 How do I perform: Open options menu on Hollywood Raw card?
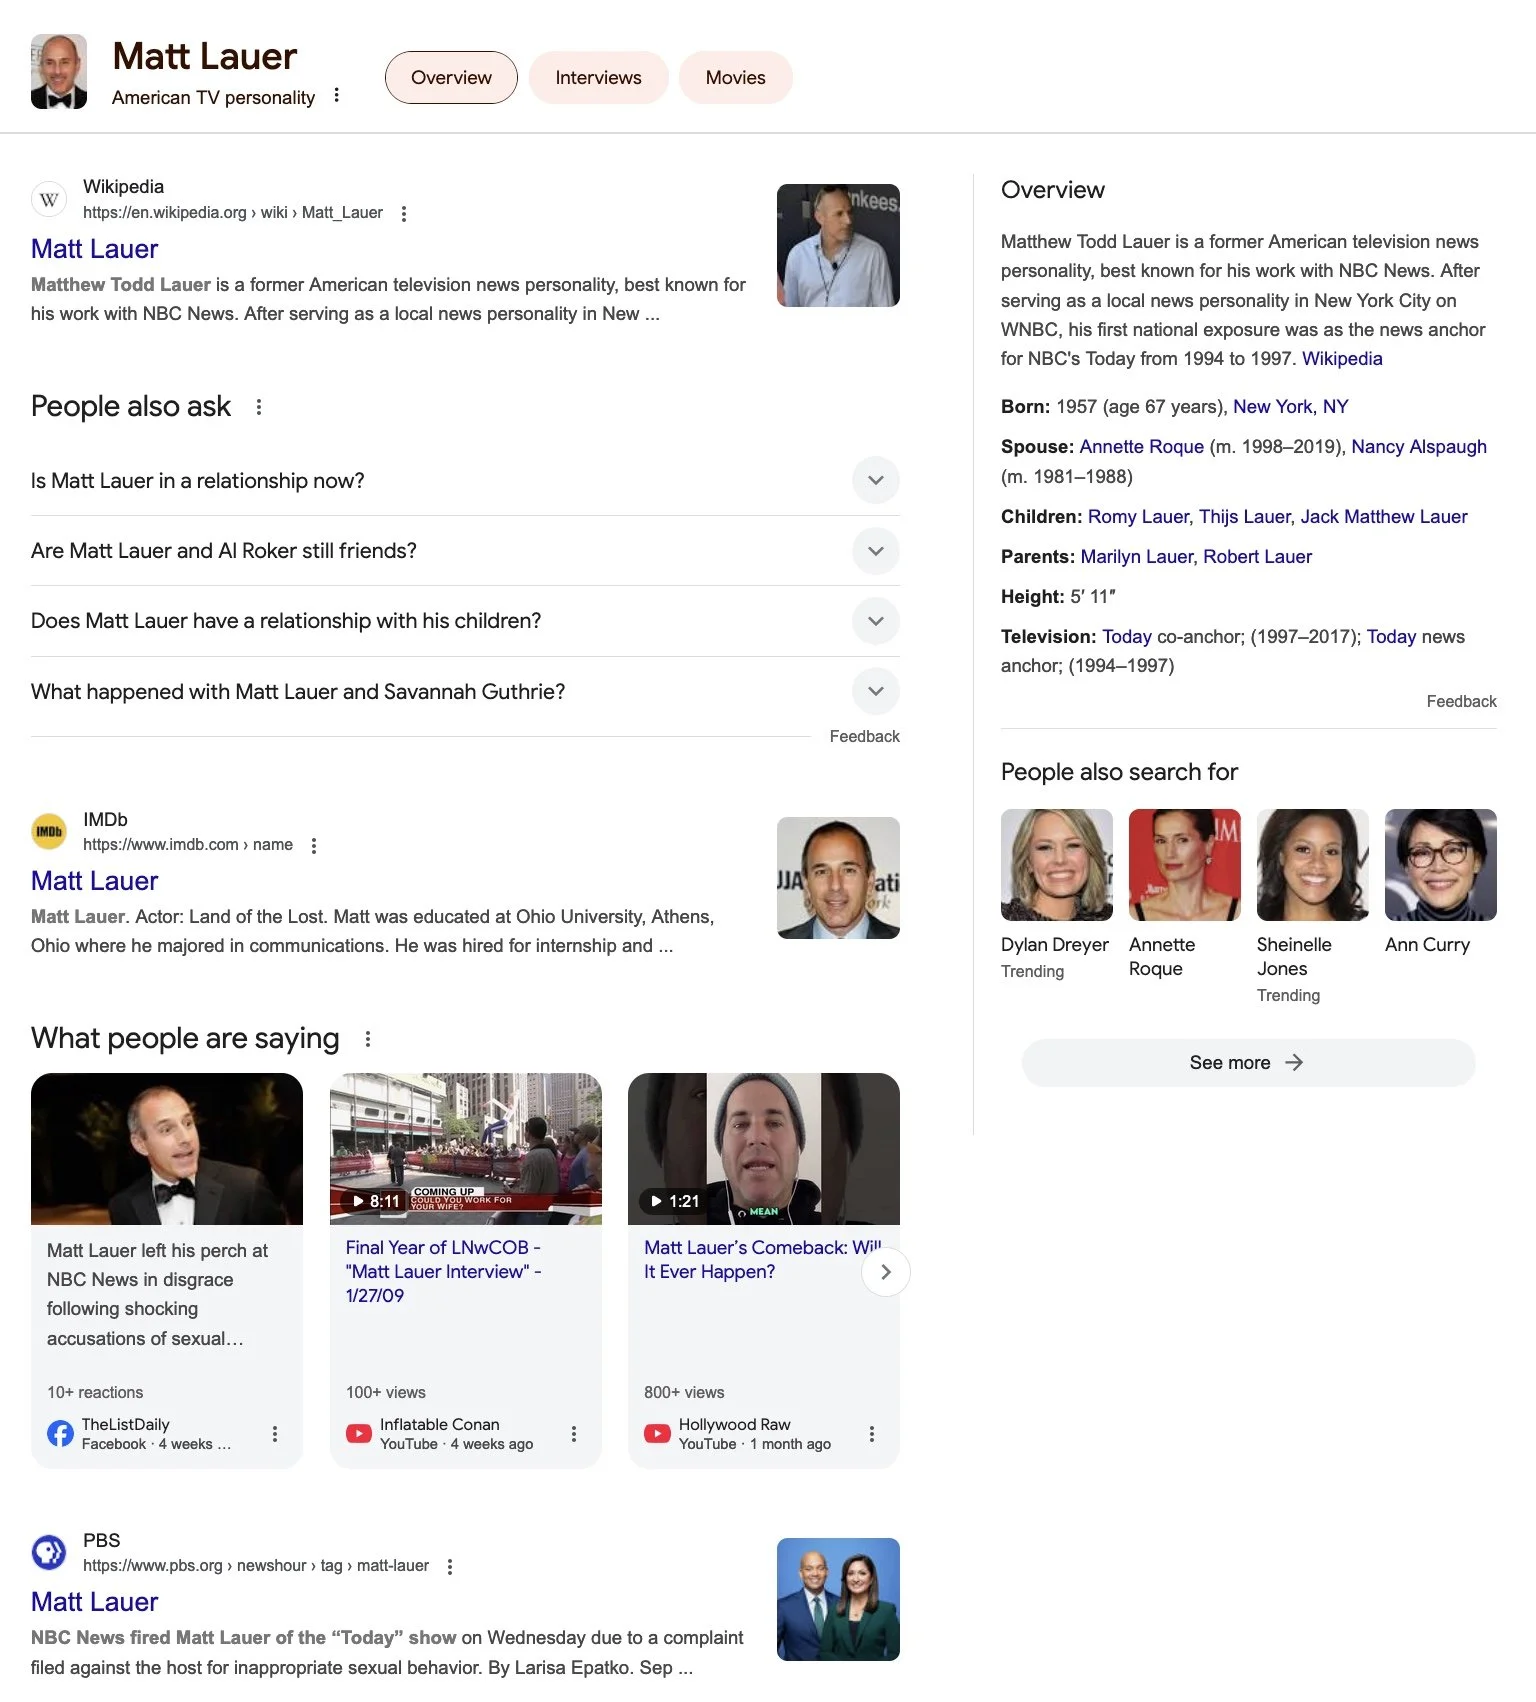[x=872, y=1434]
